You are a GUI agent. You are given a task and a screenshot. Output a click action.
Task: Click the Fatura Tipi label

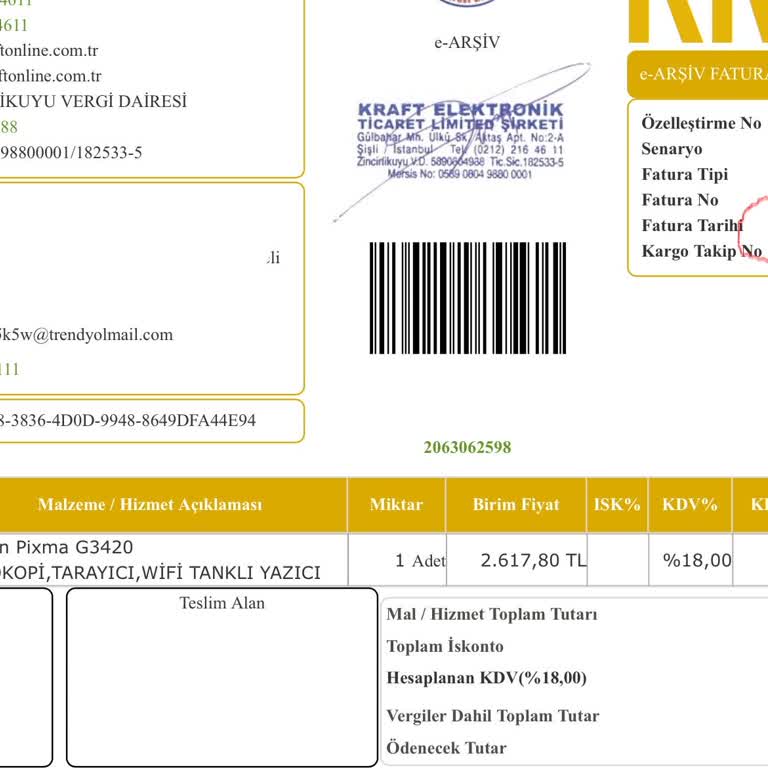[x=685, y=174]
